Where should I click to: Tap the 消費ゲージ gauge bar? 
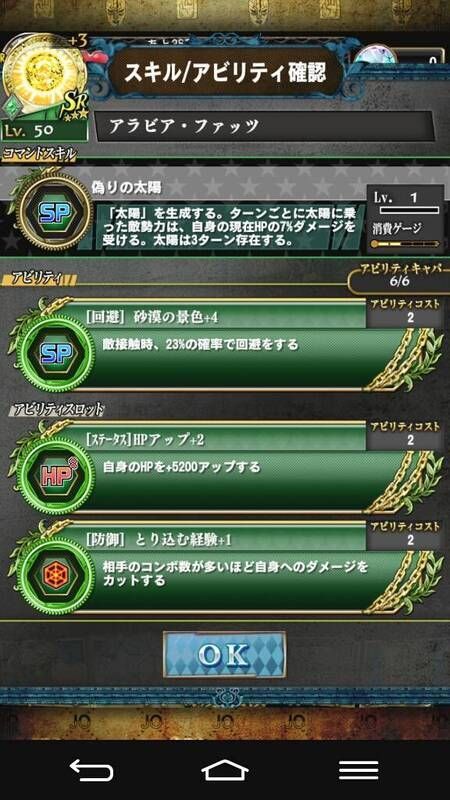405,244
